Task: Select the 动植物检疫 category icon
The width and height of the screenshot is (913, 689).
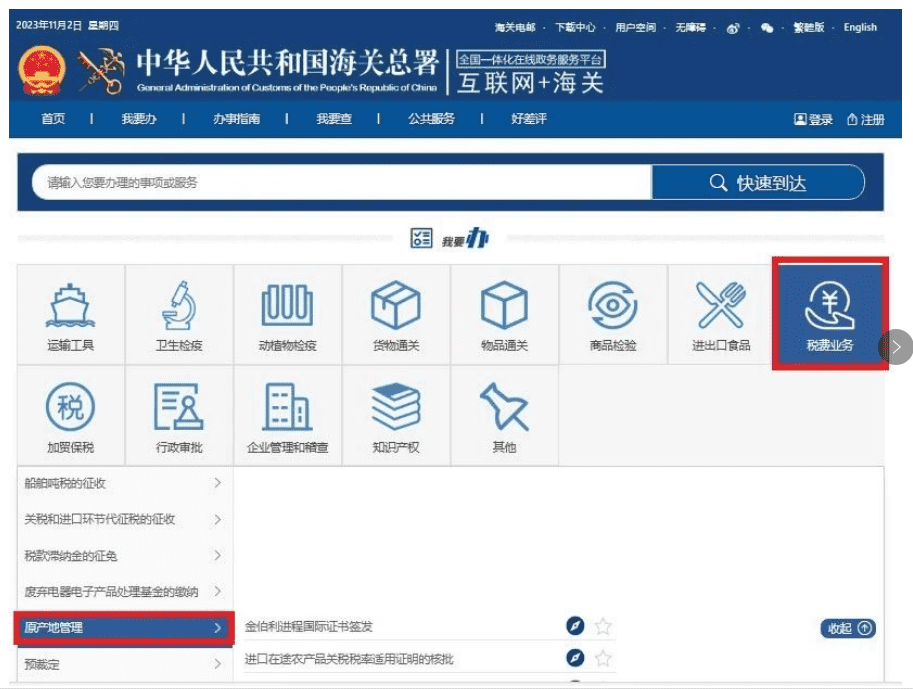Action: pyautogui.click(x=287, y=315)
